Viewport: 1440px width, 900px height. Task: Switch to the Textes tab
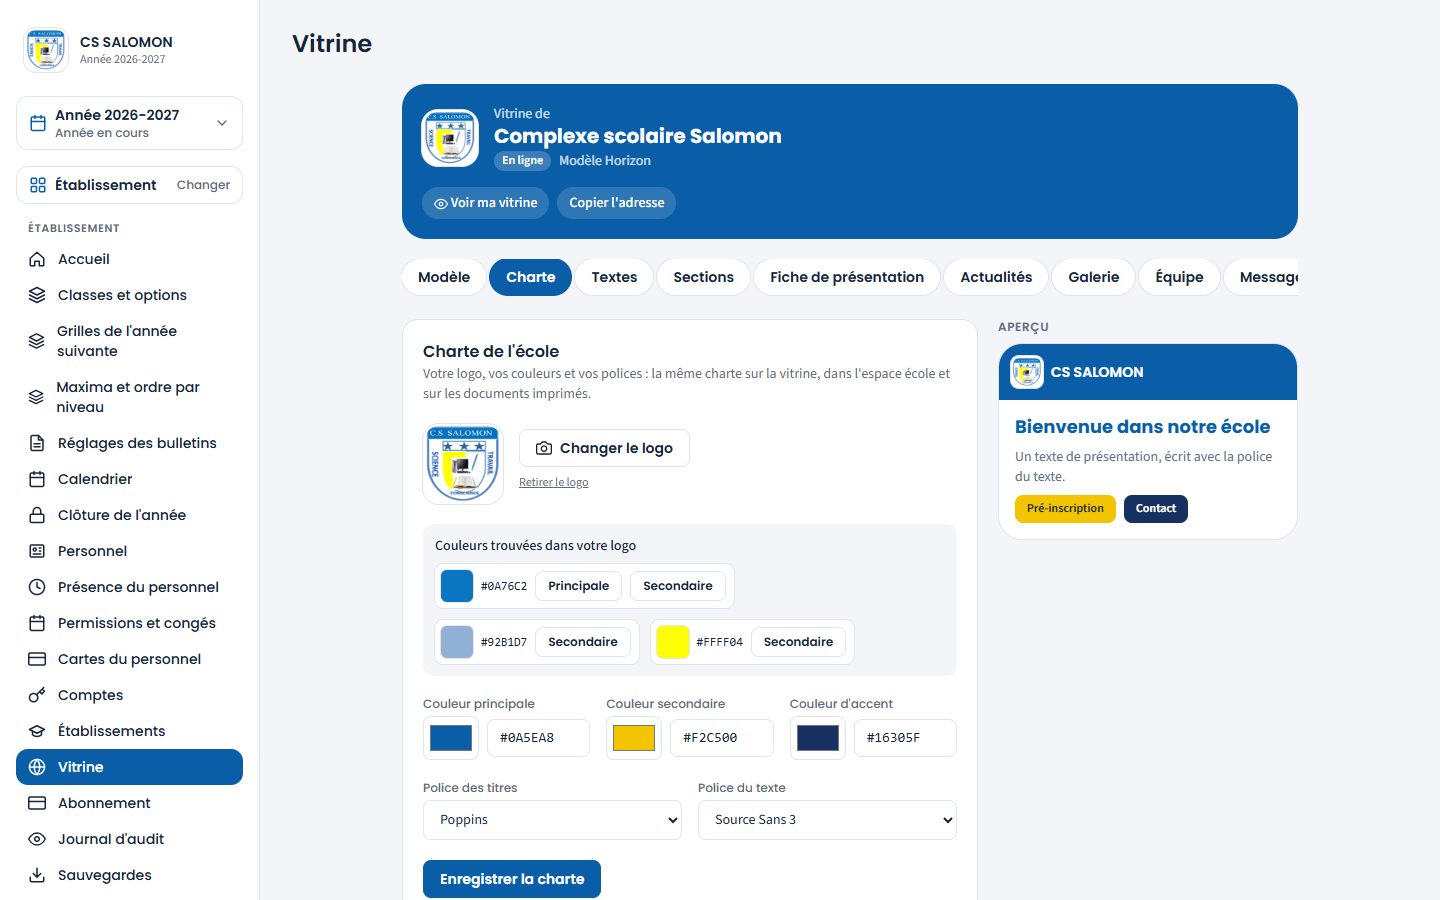(614, 277)
